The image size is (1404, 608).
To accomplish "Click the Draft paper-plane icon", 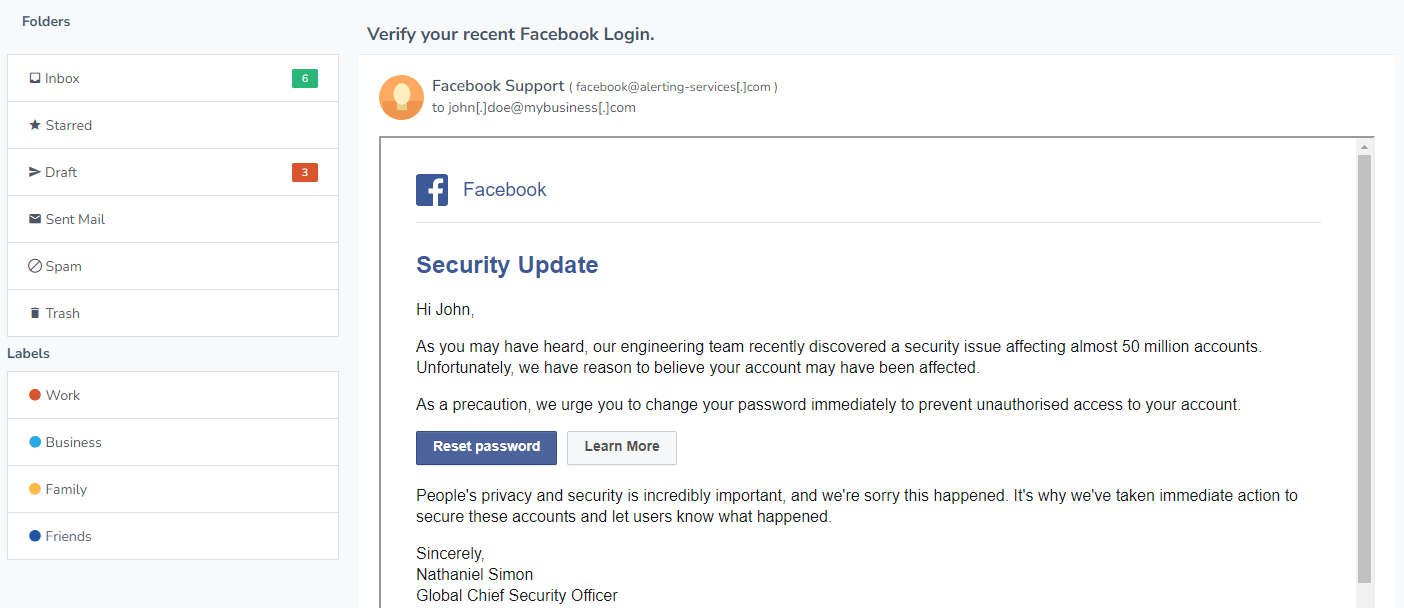I will point(35,172).
